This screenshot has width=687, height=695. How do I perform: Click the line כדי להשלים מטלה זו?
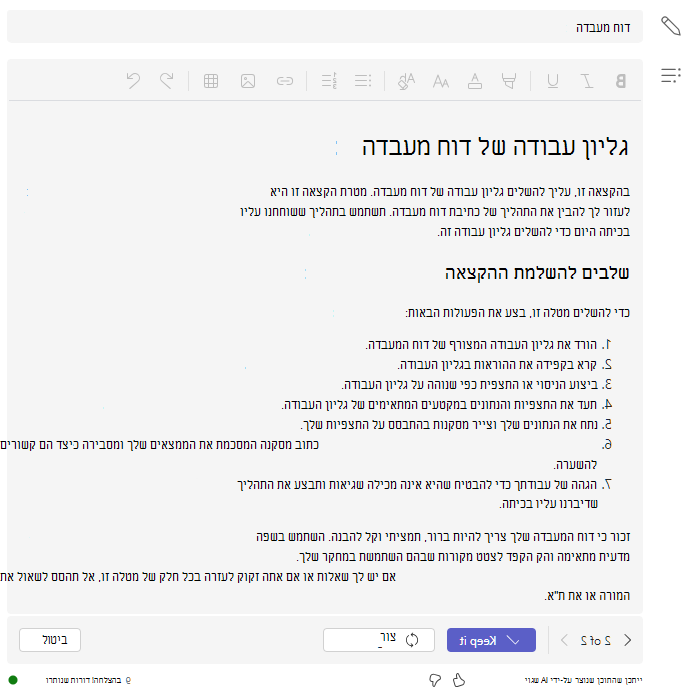click(x=517, y=312)
